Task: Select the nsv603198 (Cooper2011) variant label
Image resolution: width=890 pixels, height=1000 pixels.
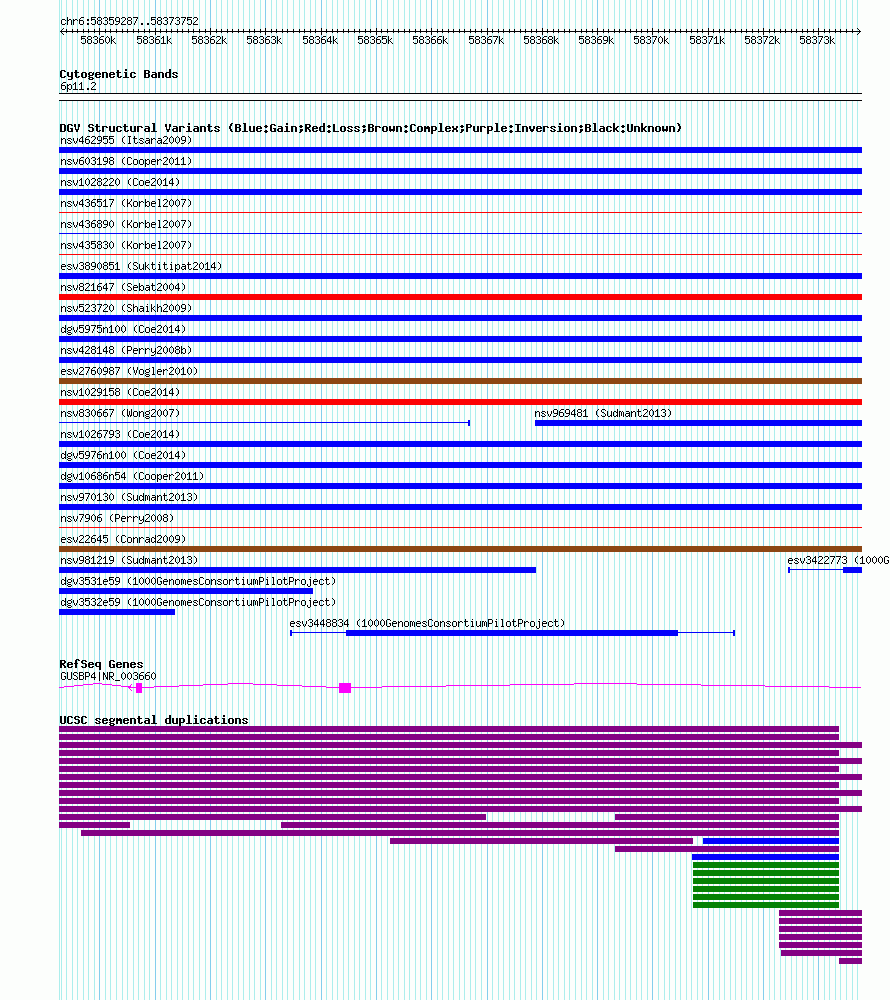Action: point(126,161)
